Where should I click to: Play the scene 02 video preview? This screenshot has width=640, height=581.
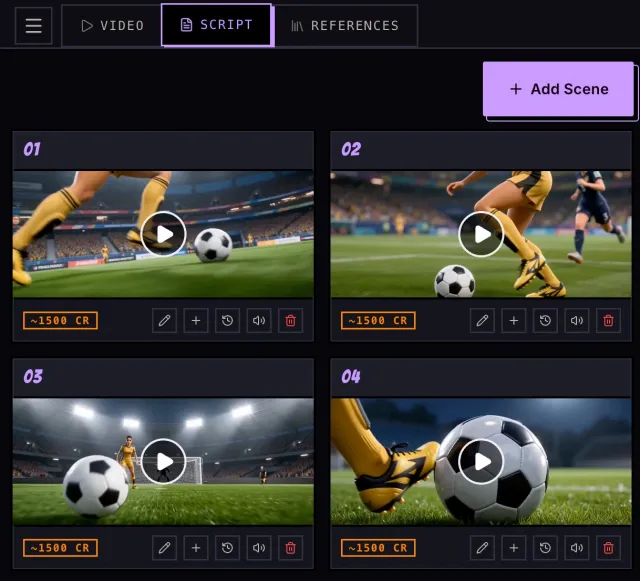[481, 234]
